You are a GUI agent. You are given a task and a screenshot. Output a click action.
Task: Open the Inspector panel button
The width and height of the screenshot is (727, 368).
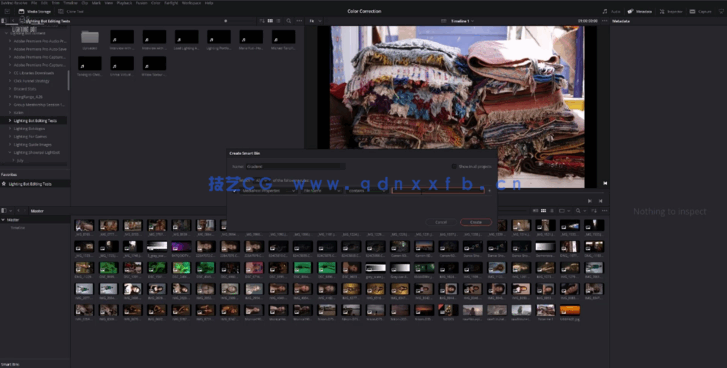point(671,11)
